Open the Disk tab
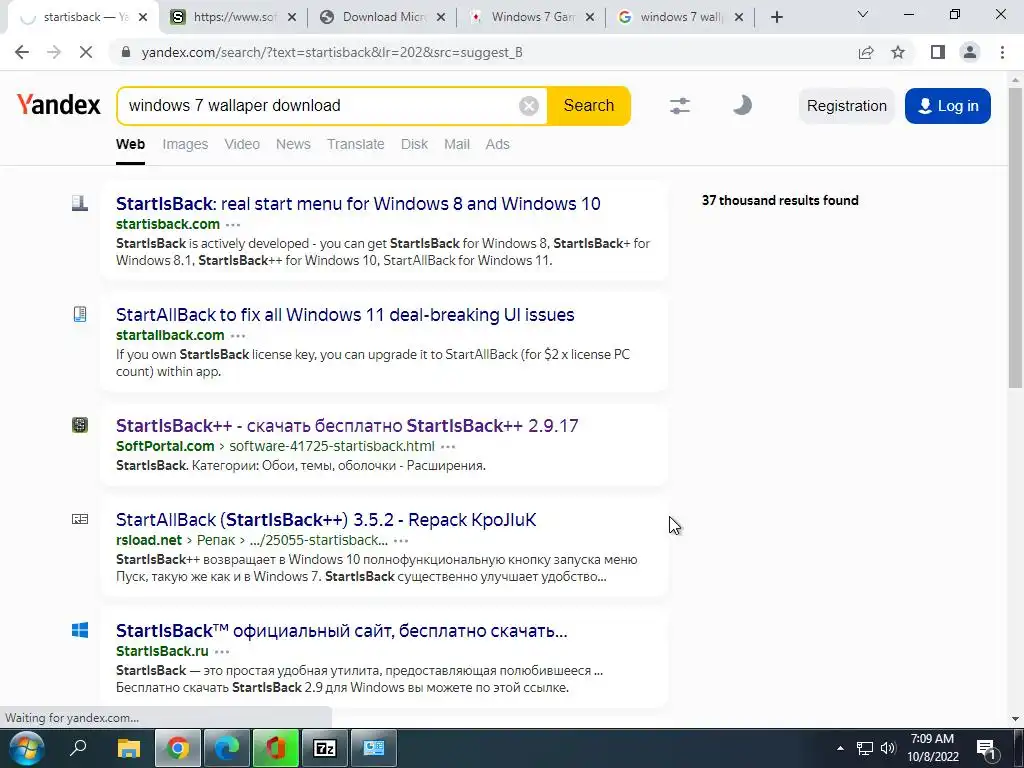The height and width of the screenshot is (768, 1024). click(414, 144)
